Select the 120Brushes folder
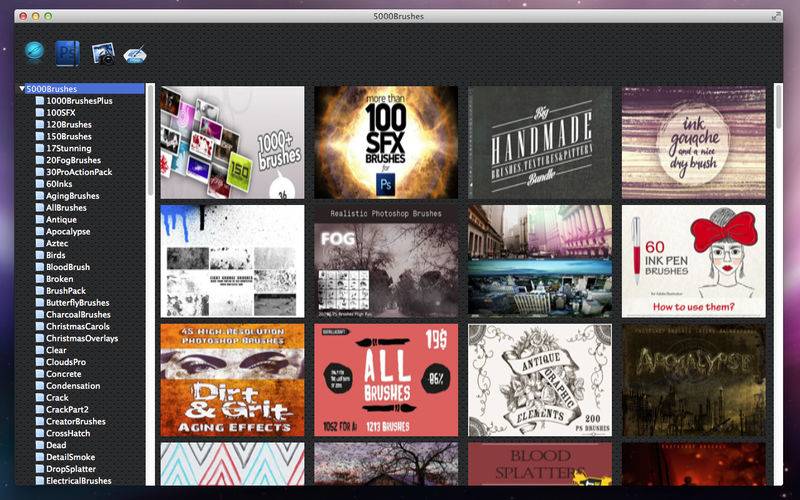800x500 pixels. click(x=64, y=124)
